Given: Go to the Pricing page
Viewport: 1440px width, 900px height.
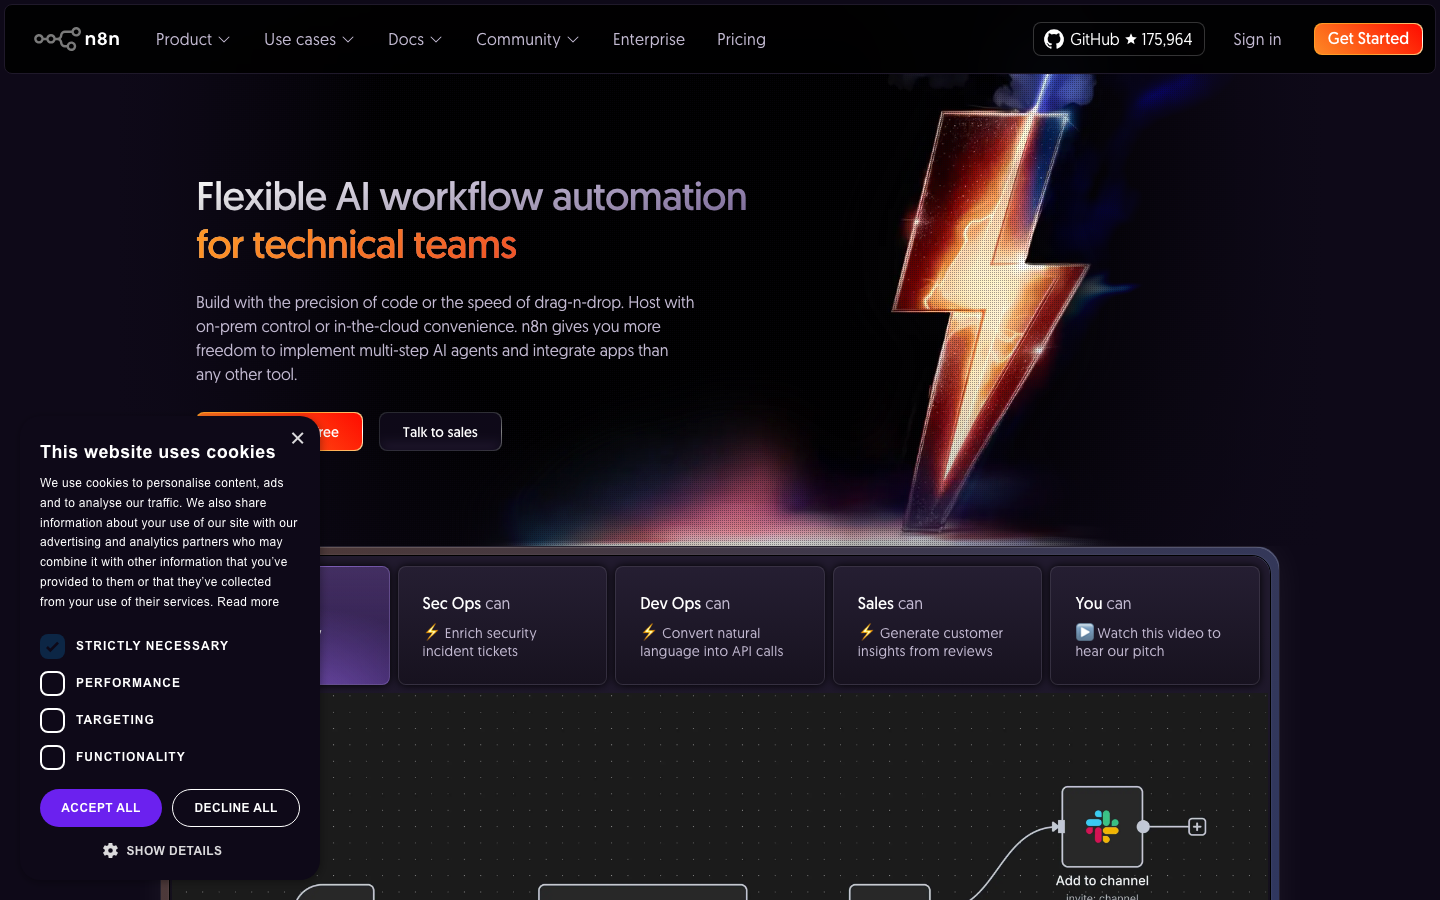Looking at the screenshot, I should 741,39.
